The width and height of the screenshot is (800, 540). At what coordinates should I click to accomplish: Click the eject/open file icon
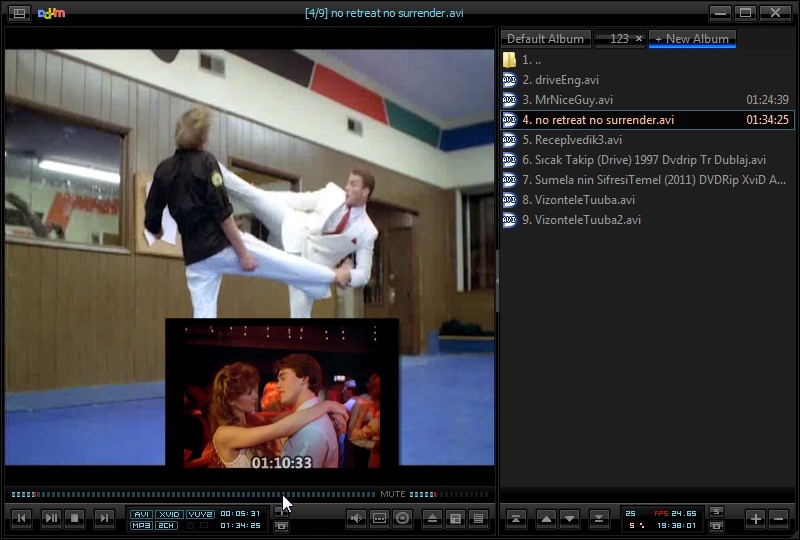point(432,518)
